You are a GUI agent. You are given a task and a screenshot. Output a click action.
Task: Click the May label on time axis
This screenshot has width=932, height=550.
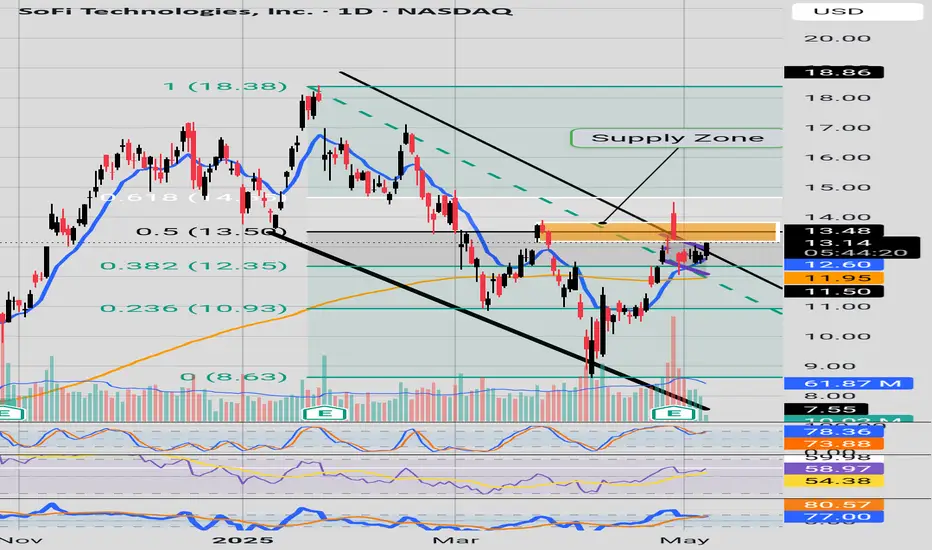click(x=685, y=540)
